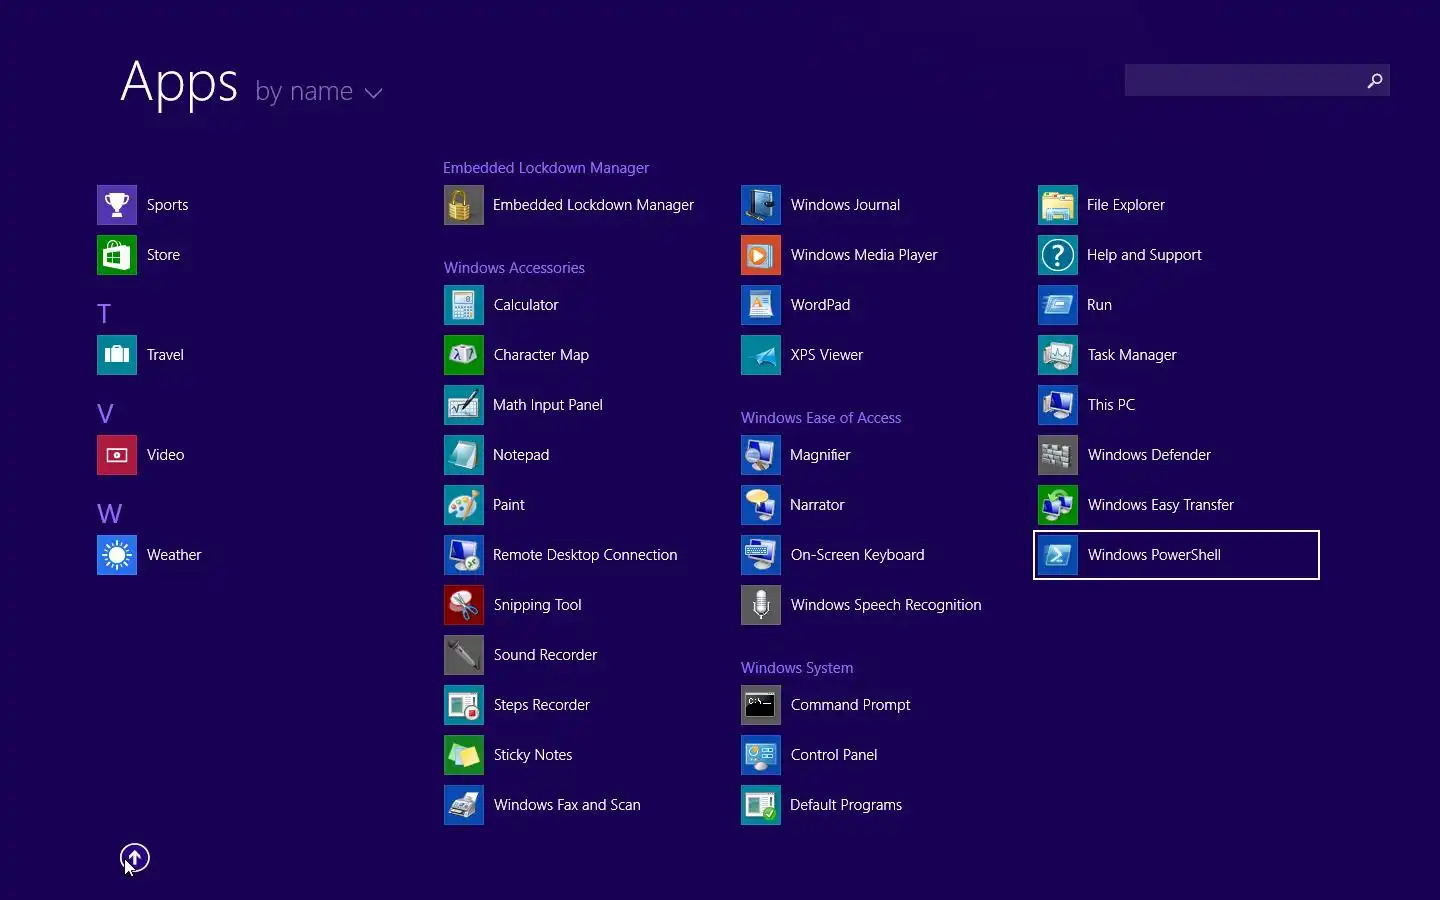Open the Weather sun icon
Screen dimensions: 1440x900
[117, 555]
